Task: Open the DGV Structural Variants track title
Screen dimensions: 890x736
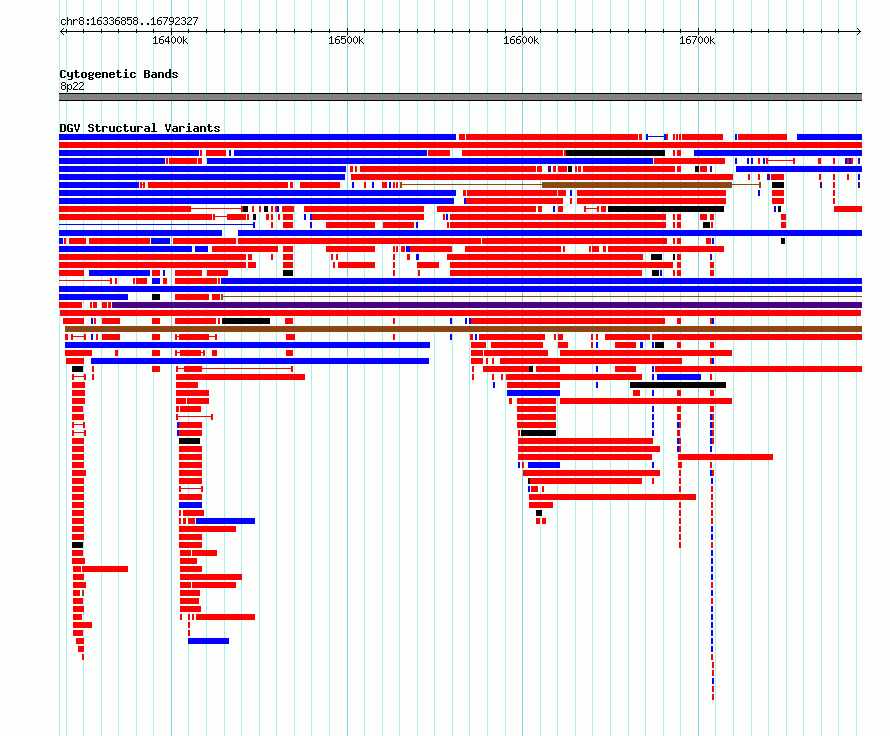Action: coord(140,128)
